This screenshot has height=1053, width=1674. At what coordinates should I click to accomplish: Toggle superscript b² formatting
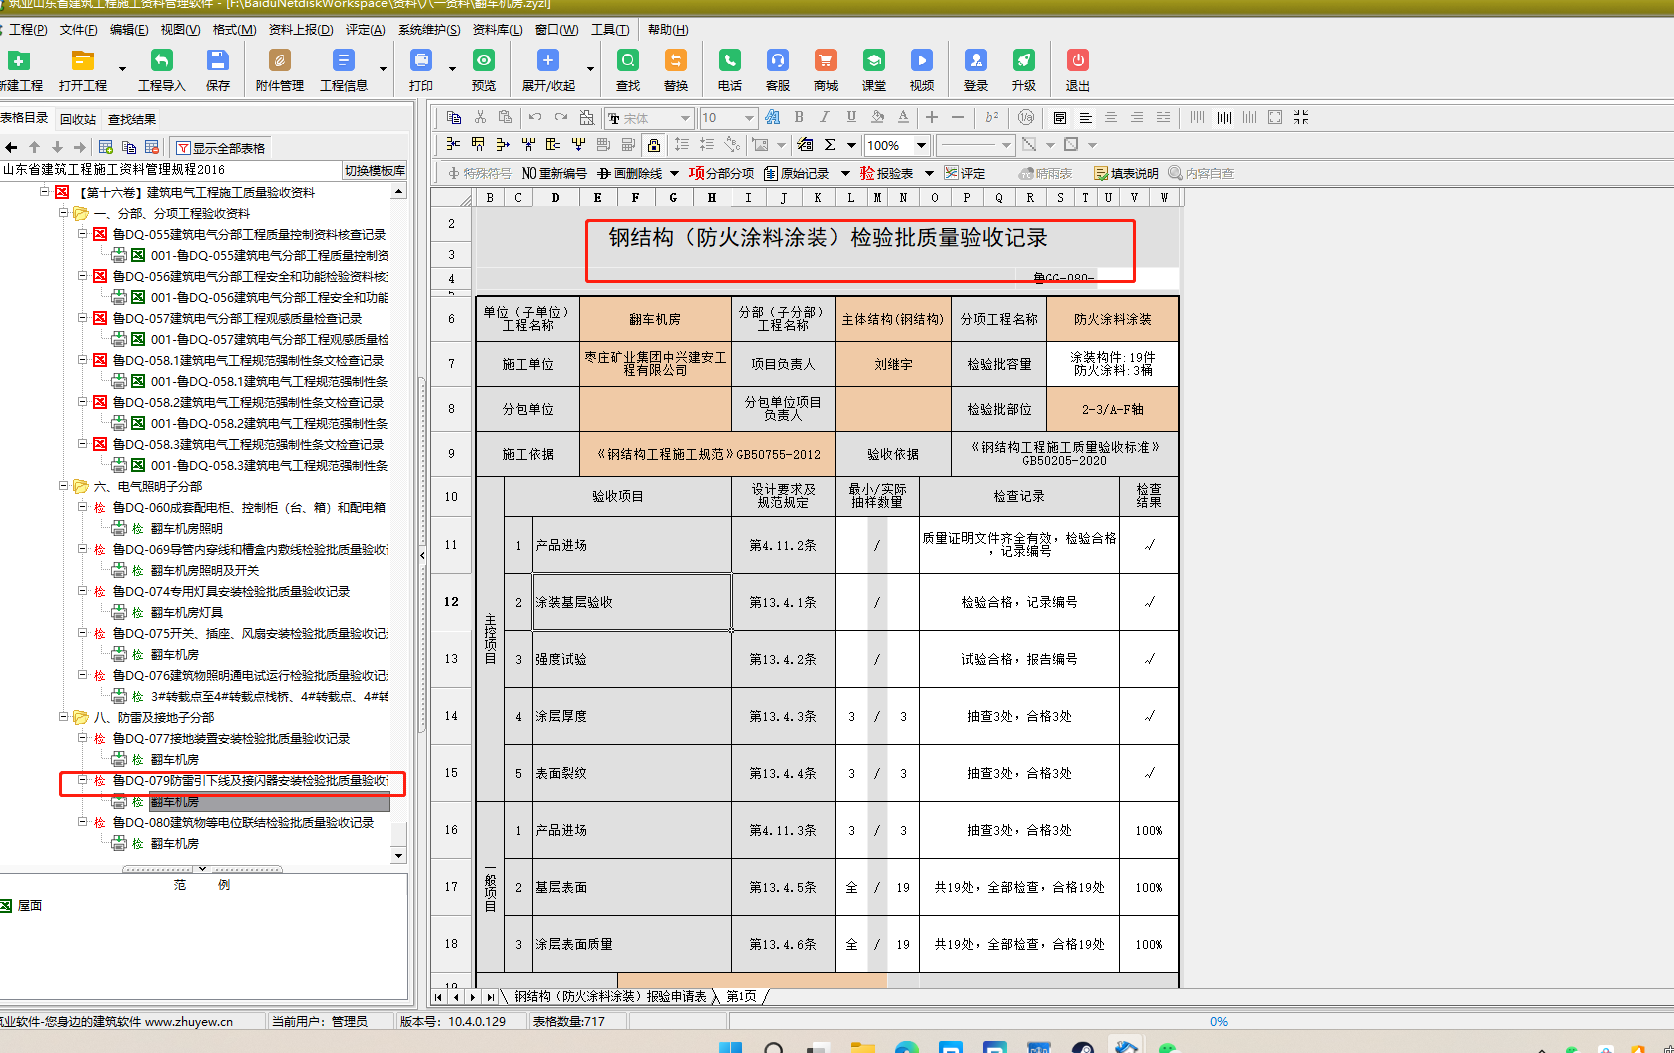coord(991,117)
